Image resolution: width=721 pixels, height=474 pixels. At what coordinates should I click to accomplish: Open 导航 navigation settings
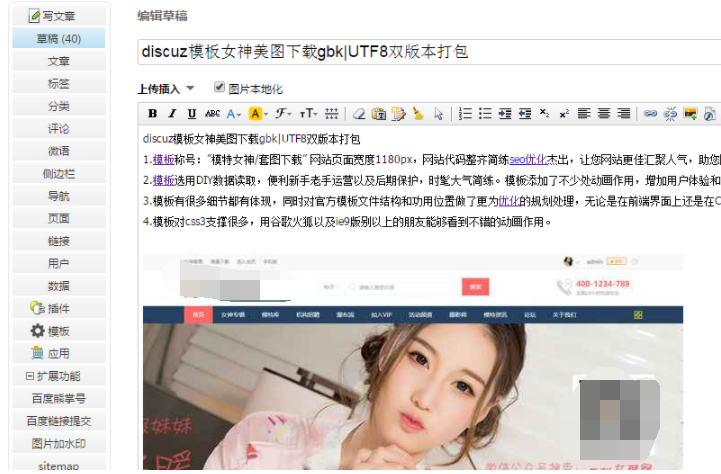coord(59,196)
